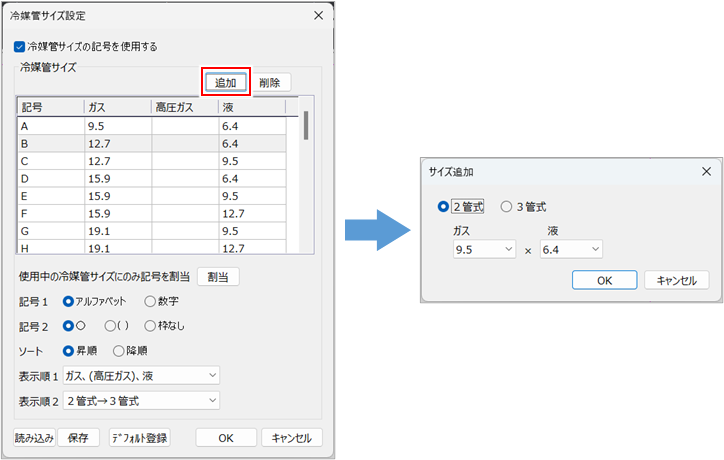Image resolution: width=724 pixels, height=460 pixels.
Task: Expand the ガス size dropdown
Action: tap(484, 249)
